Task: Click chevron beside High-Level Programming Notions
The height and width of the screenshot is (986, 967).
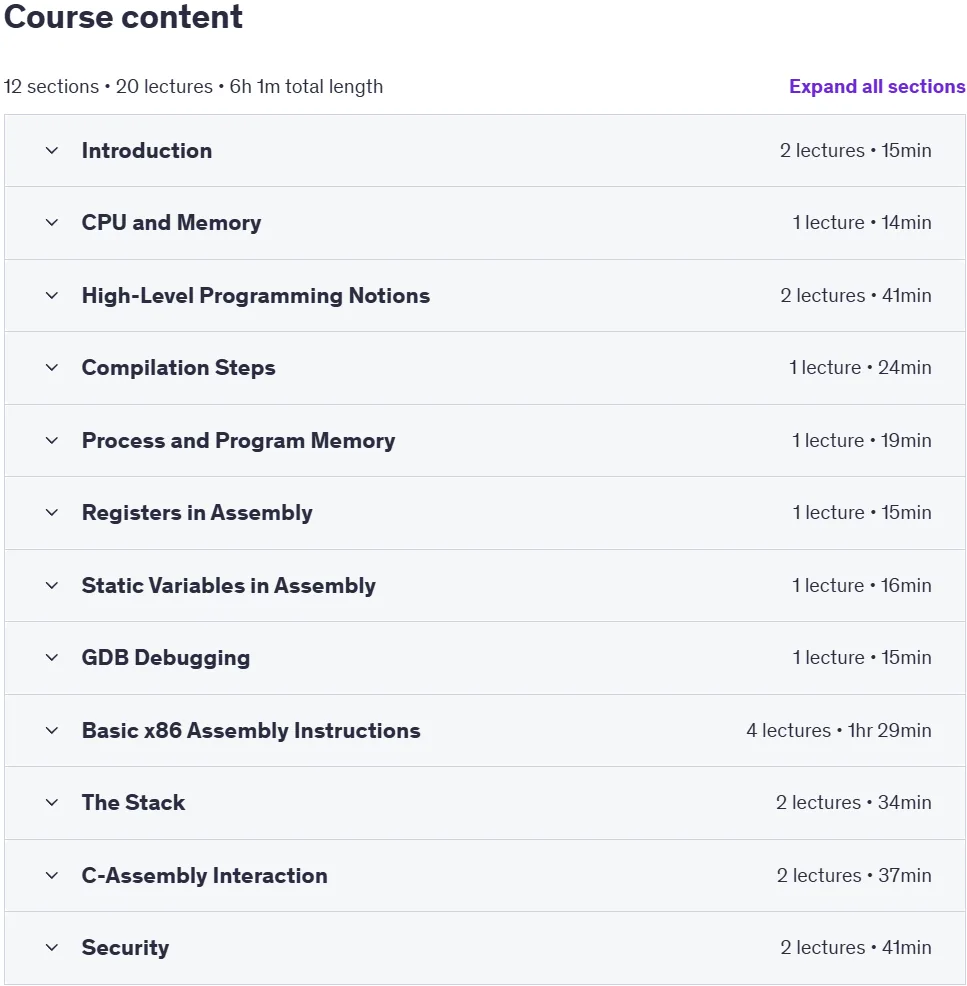Action: 52,296
